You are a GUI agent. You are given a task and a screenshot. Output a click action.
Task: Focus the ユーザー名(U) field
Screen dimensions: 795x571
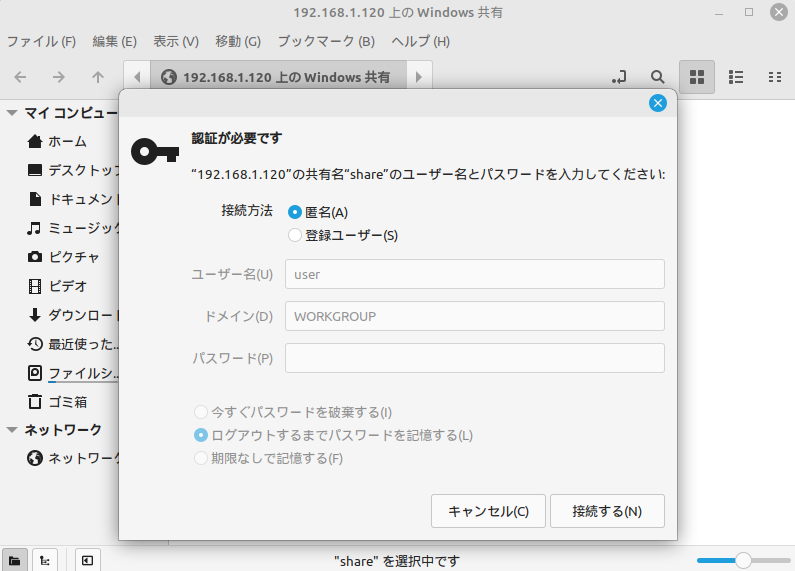(x=475, y=274)
